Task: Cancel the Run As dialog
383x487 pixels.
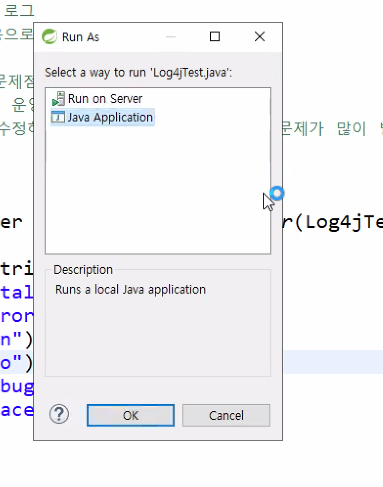Action: (x=226, y=415)
